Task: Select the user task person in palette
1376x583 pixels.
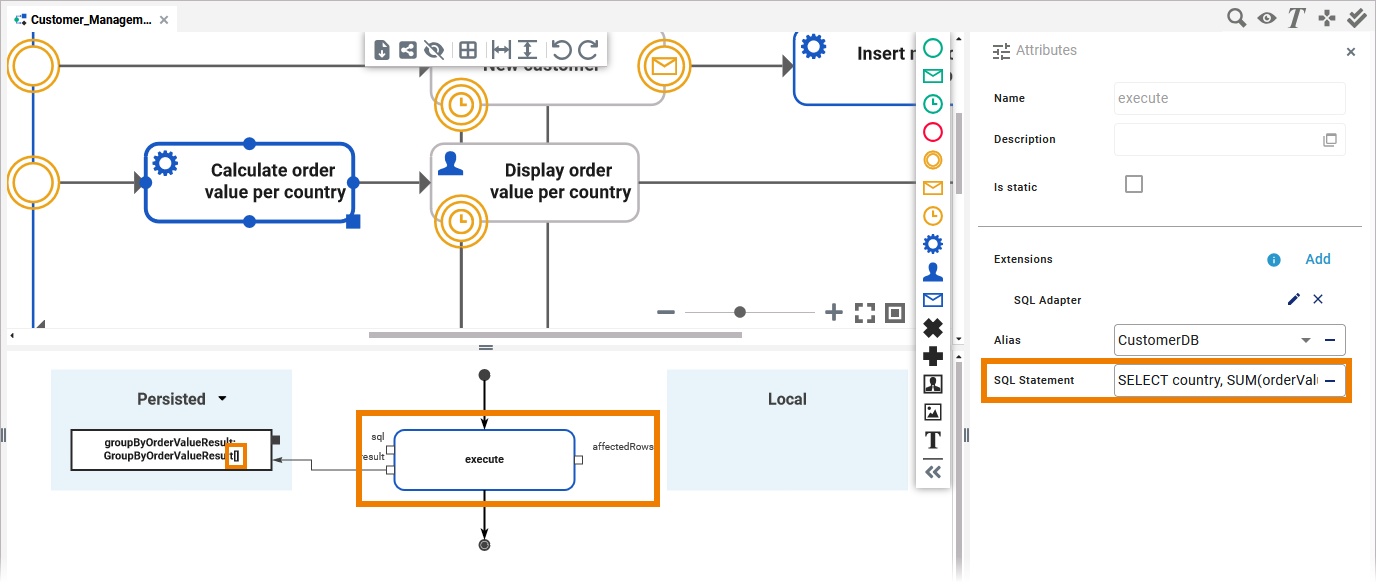Action: pos(932,271)
